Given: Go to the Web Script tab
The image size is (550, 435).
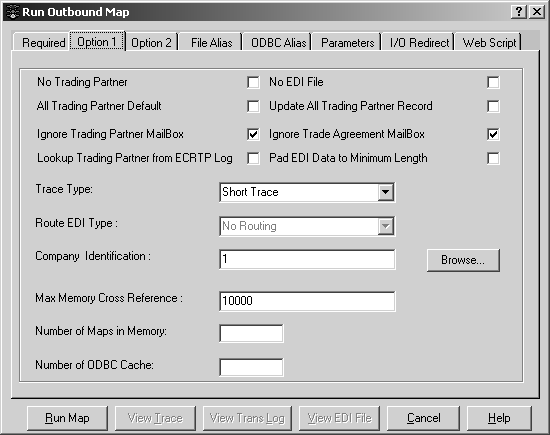Looking at the screenshot, I should (489, 43).
